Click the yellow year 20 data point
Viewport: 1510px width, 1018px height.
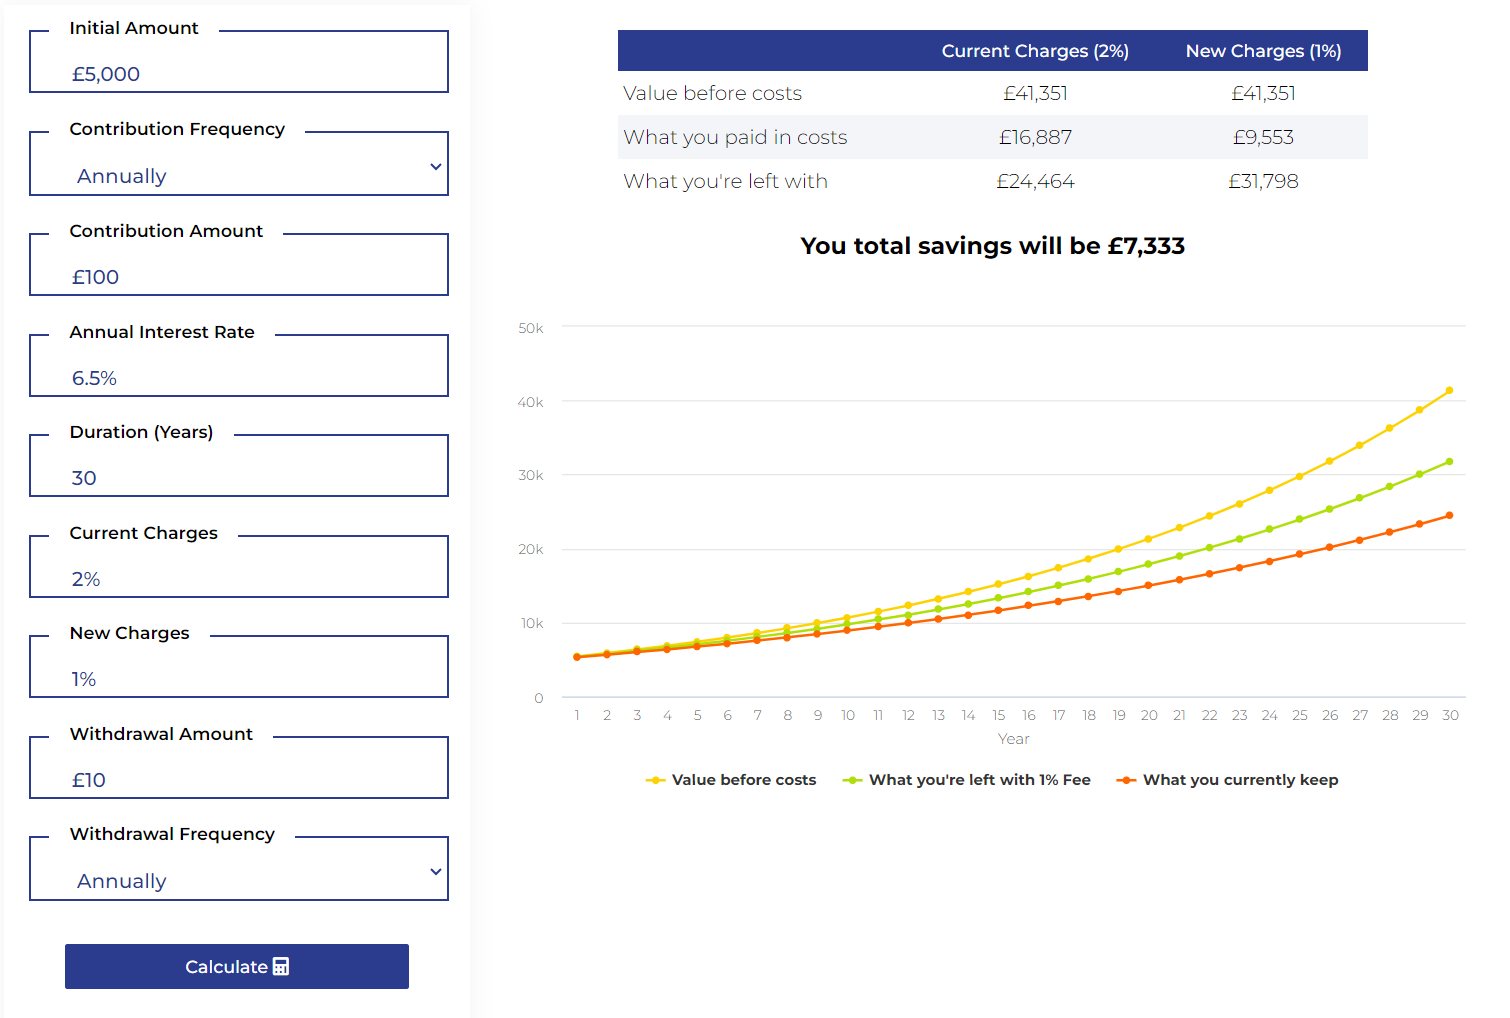coord(1148,539)
